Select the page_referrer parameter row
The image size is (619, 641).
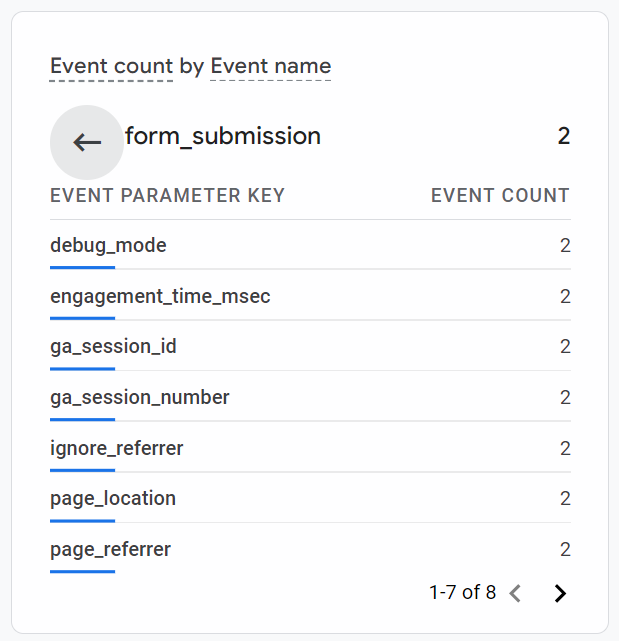(310, 549)
